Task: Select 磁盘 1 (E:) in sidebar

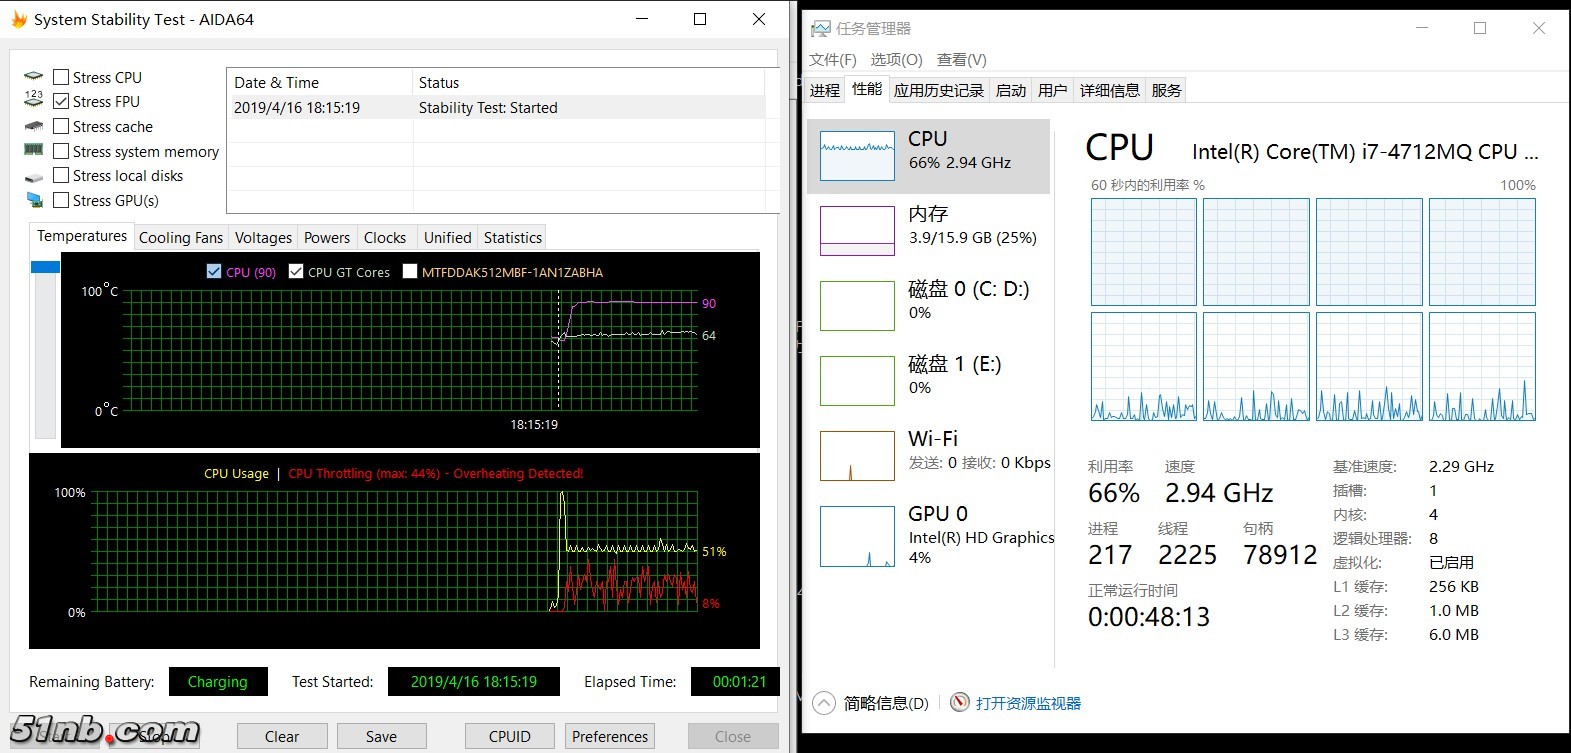Action: (928, 381)
